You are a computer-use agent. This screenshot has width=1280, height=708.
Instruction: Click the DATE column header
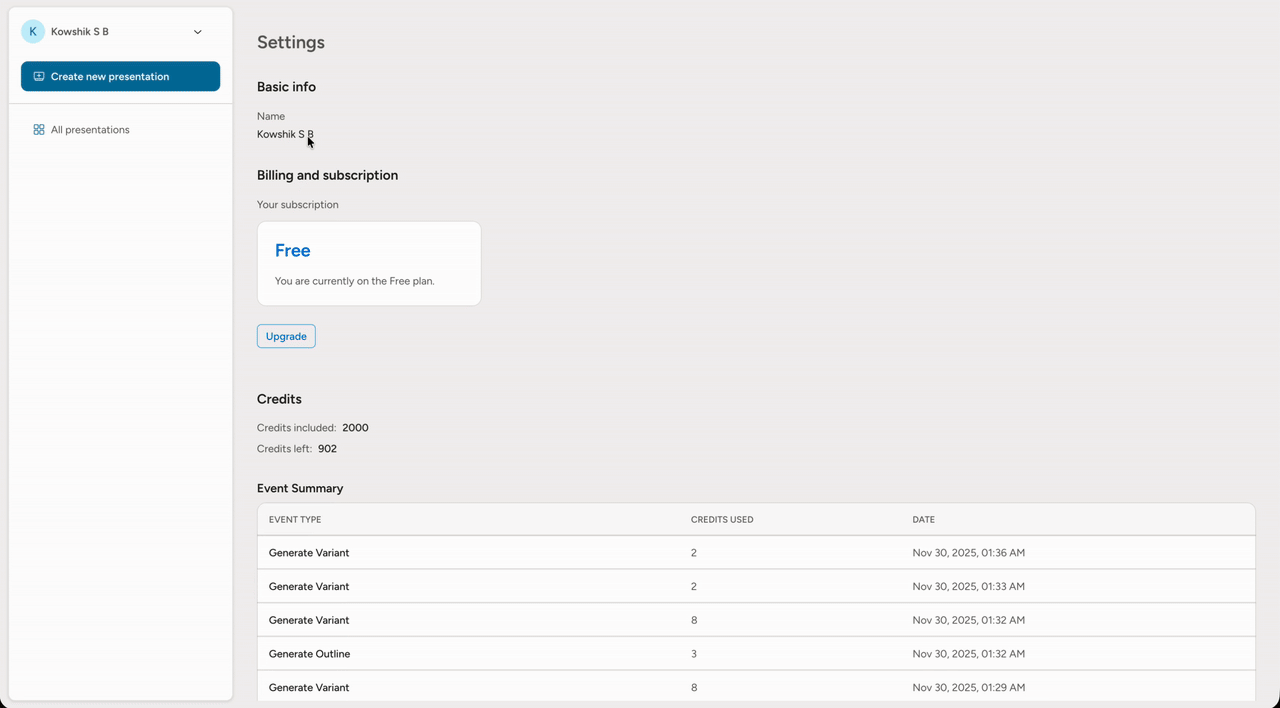[924, 520]
